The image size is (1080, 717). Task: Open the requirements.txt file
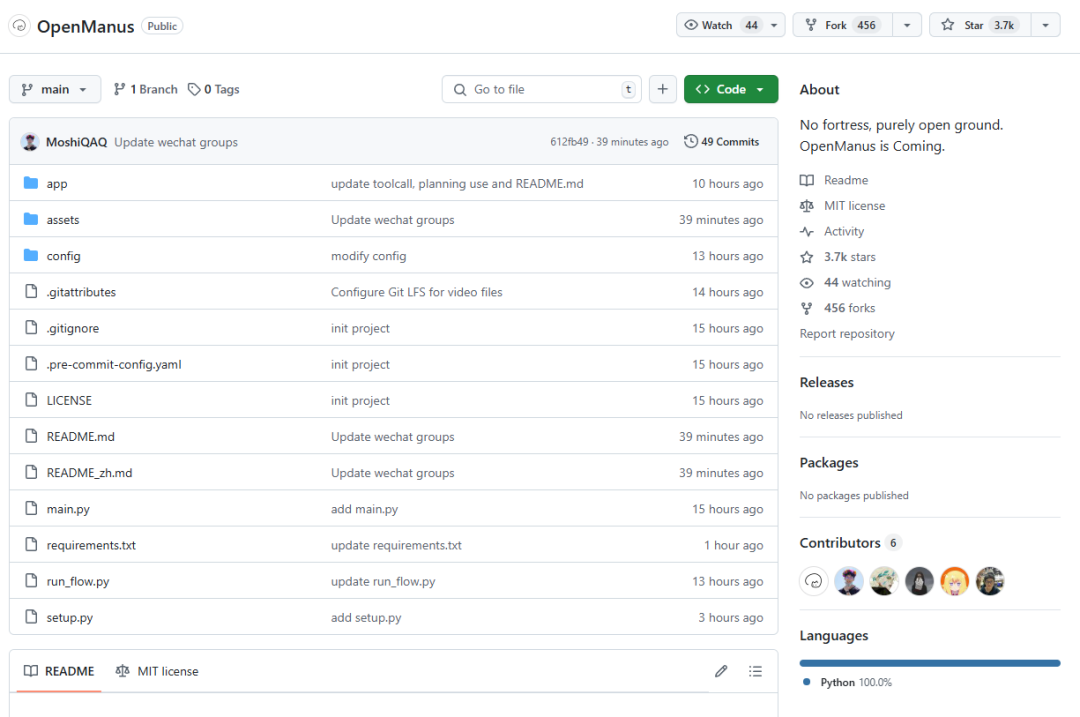pyautogui.click(x=91, y=545)
